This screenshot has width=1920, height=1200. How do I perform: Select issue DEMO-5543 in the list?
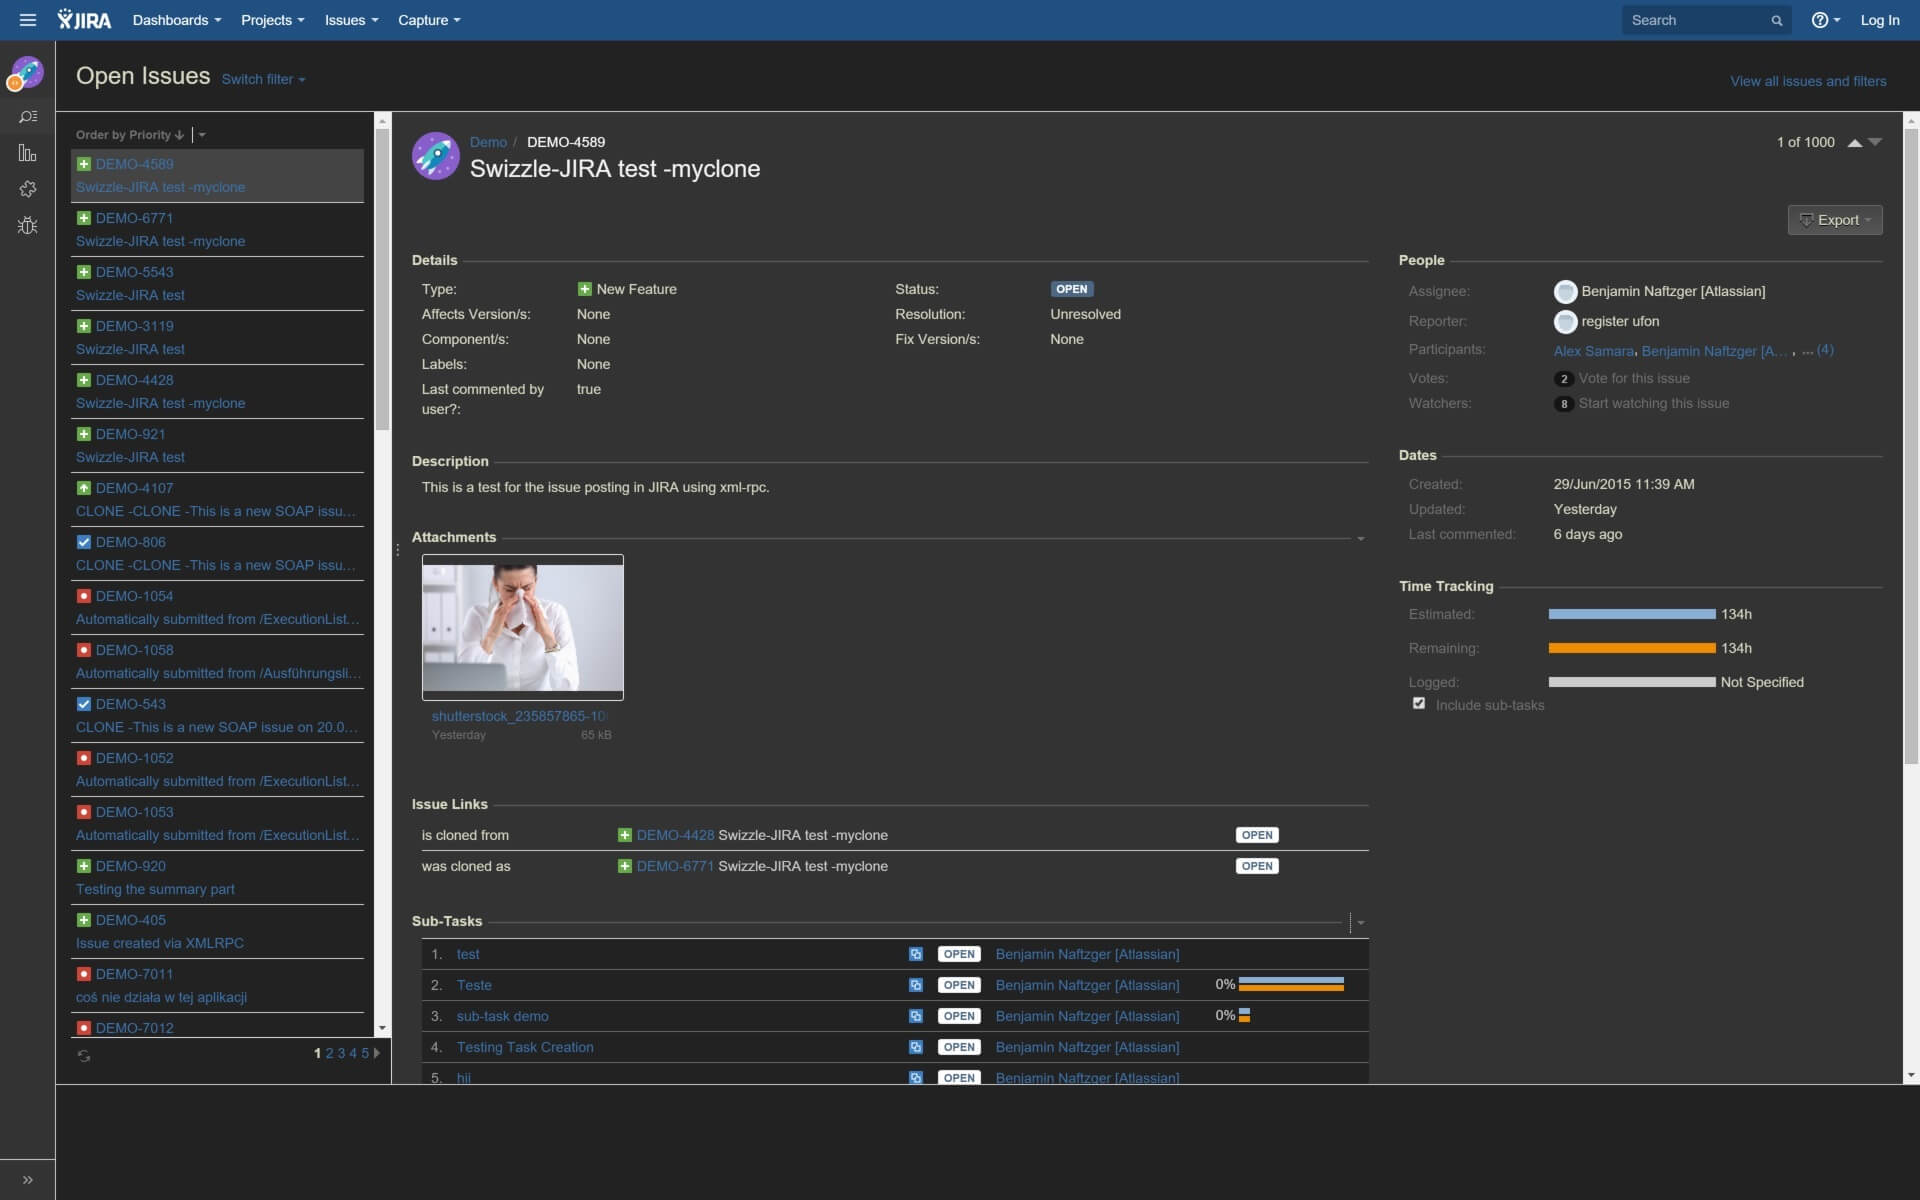coord(217,283)
